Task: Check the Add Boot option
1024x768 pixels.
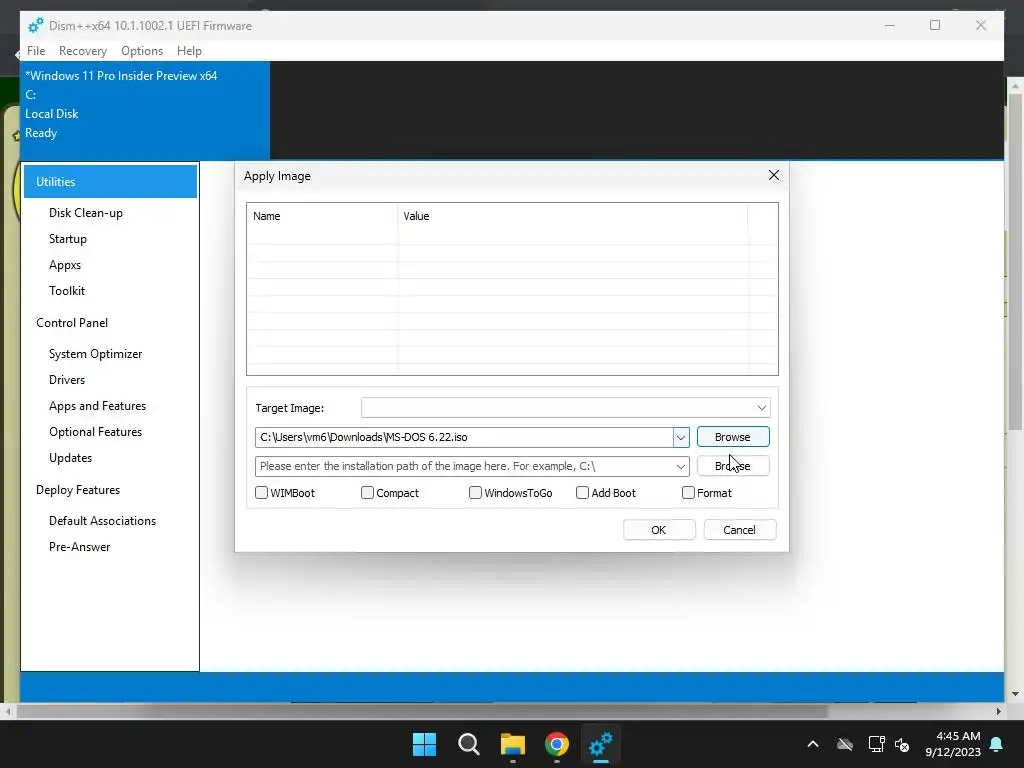Action: point(583,492)
